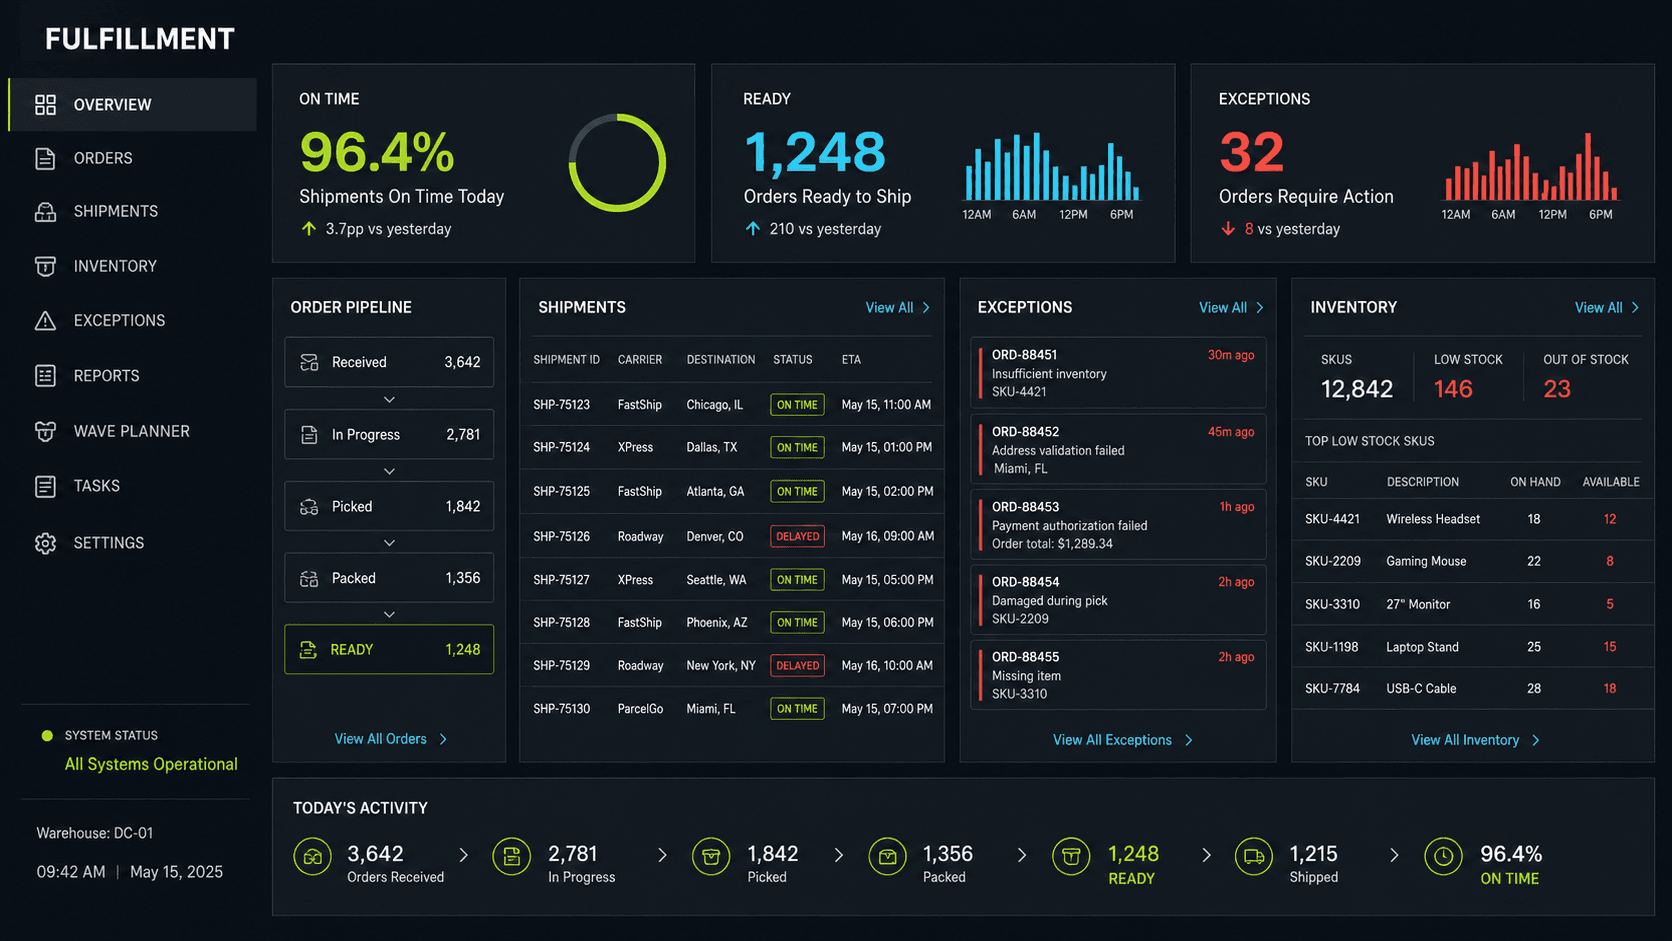Click the arrow after 1,842 Picked in activity
Image resolution: width=1672 pixels, height=941 pixels.
click(x=838, y=855)
